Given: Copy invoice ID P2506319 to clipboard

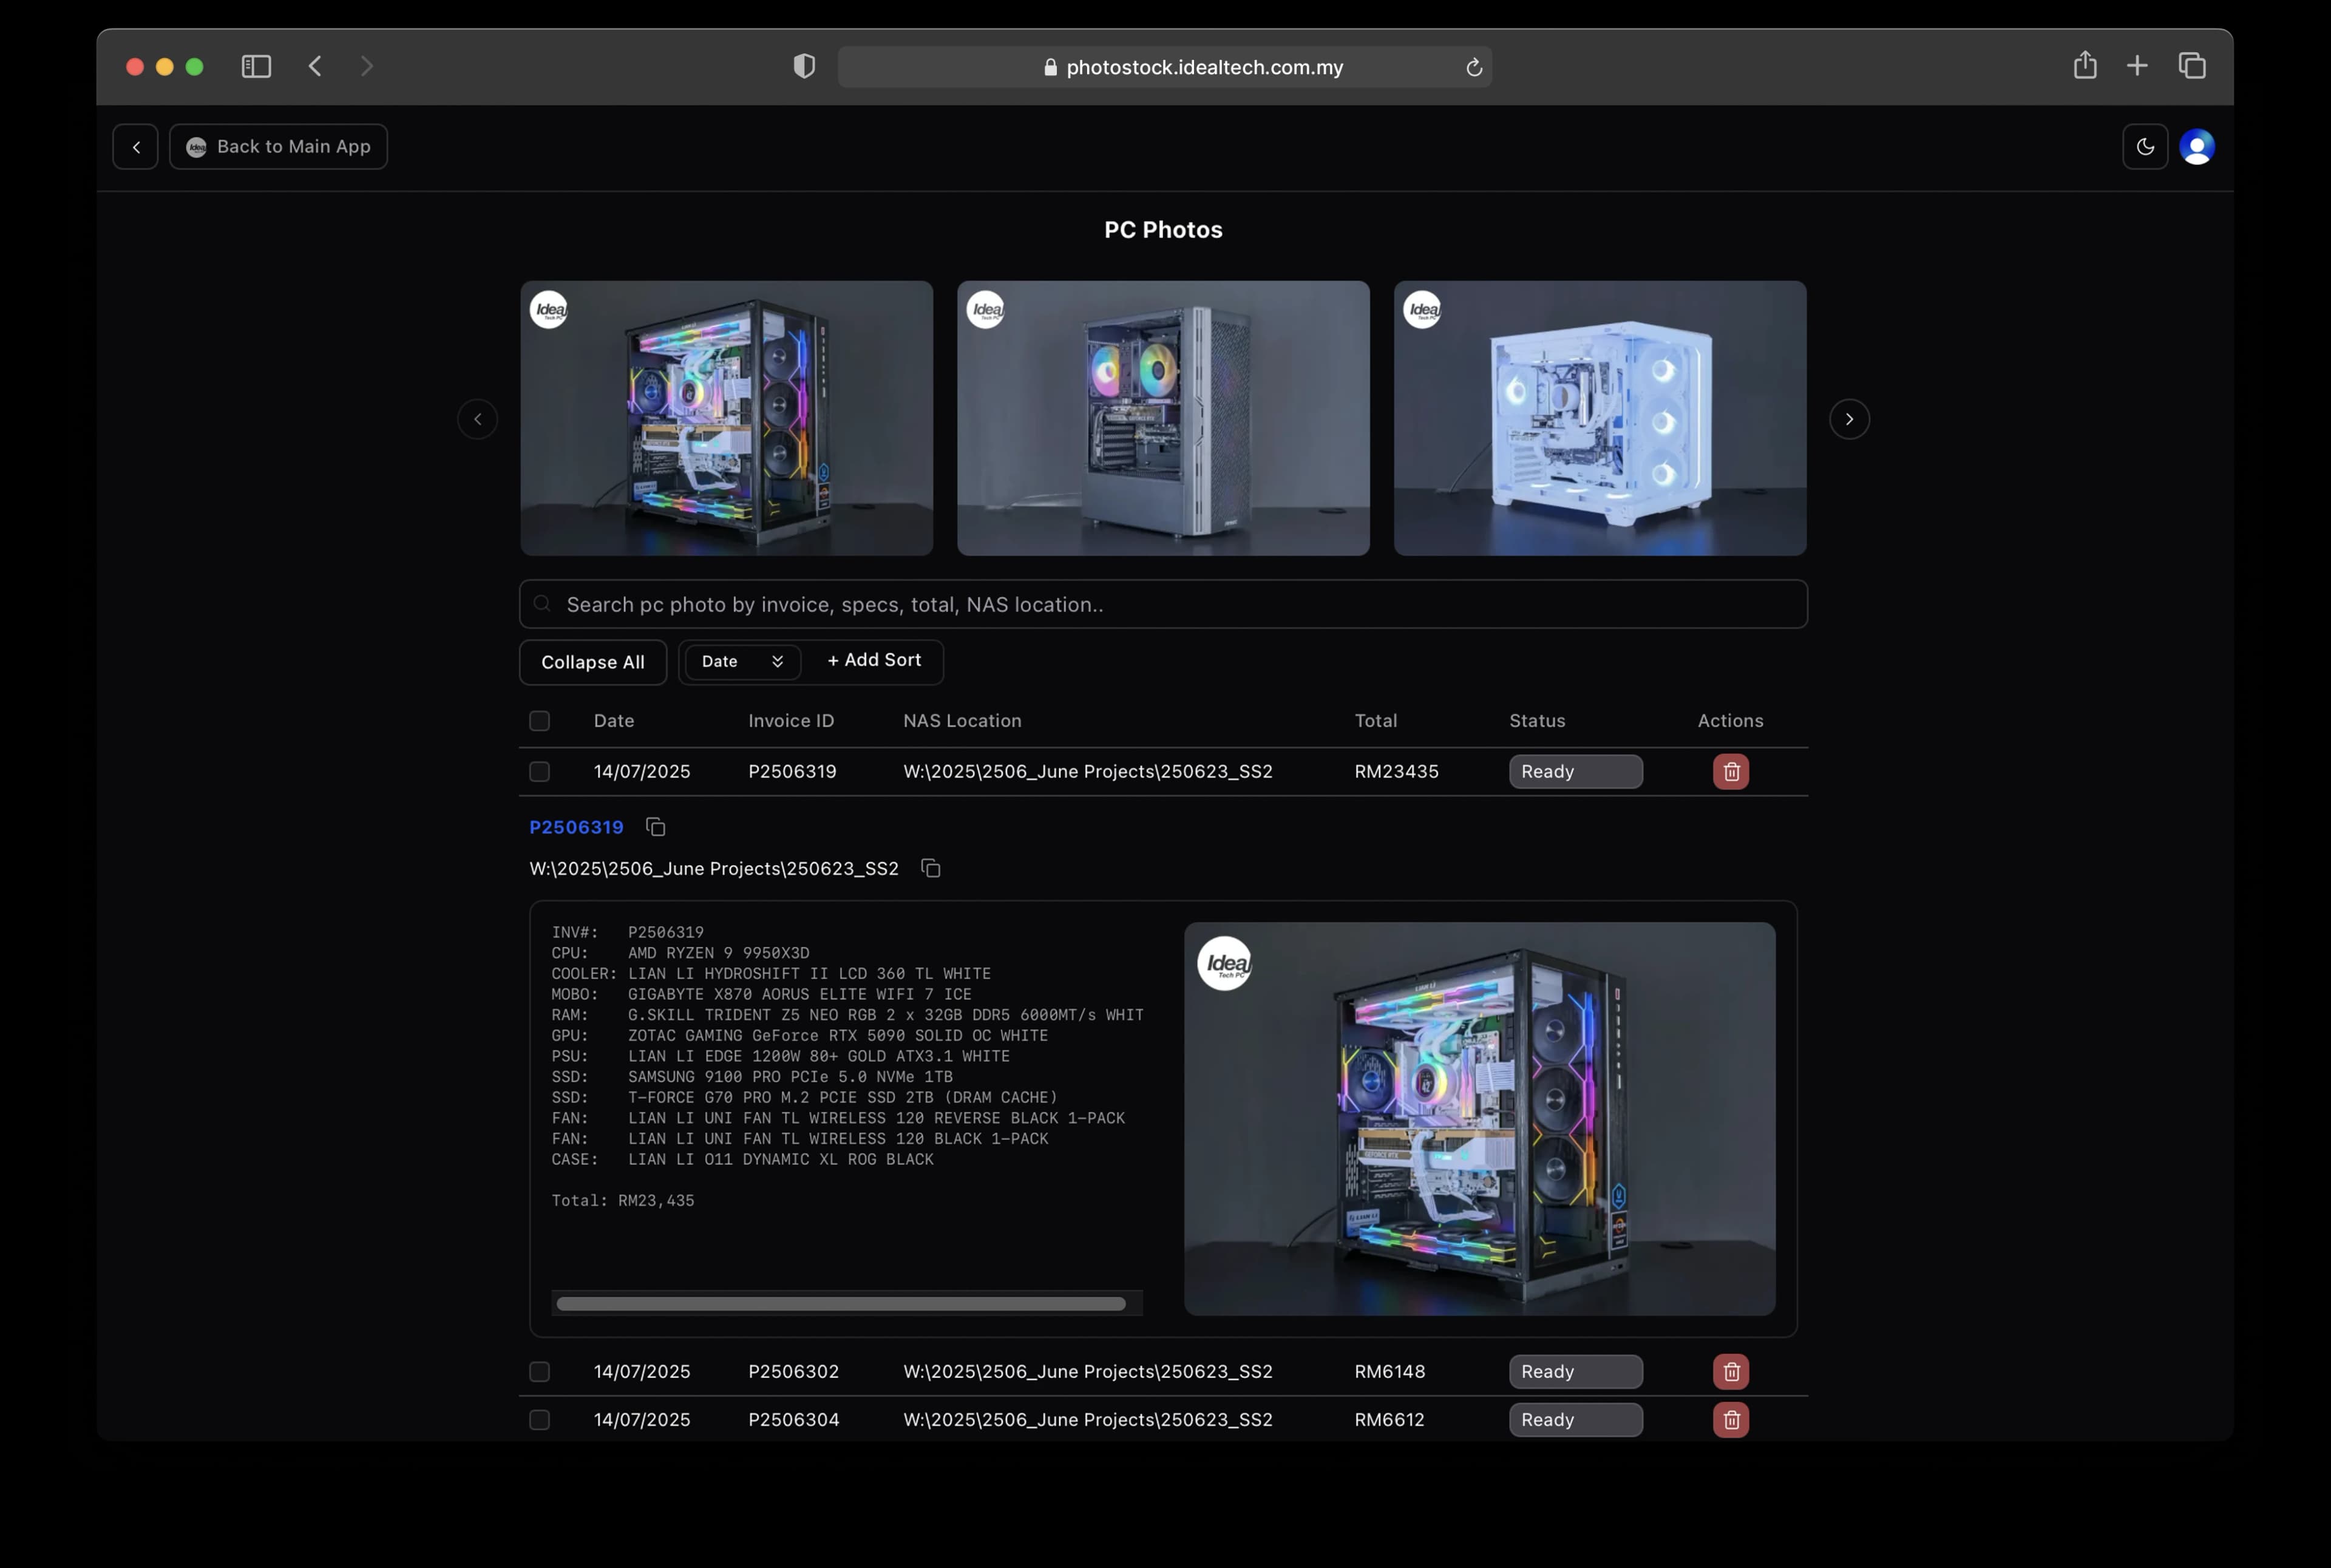Looking at the screenshot, I should [x=655, y=827].
